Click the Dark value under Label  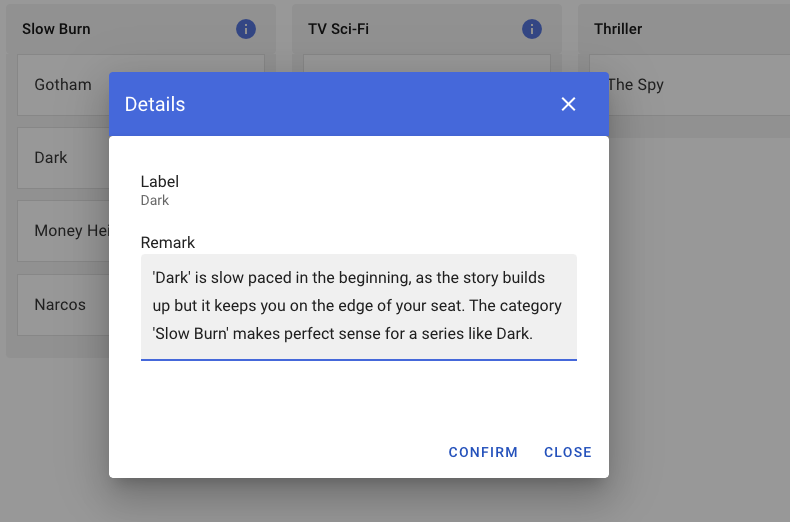[x=155, y=201]
